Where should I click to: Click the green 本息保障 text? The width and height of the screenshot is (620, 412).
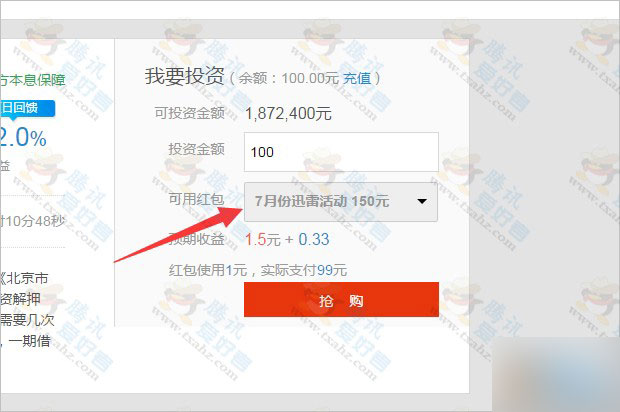point(36,80)
